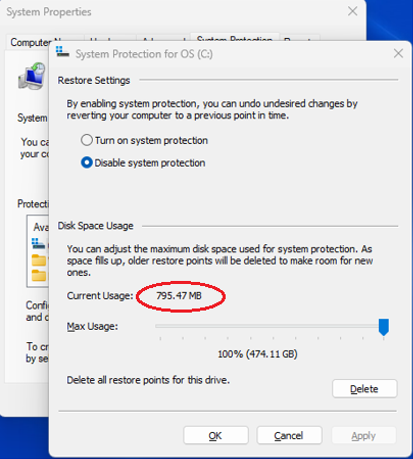This screenshot has width=413, height=459.
Task: Close the System Protection for OS dialog
Action: [x=398, y=53]
